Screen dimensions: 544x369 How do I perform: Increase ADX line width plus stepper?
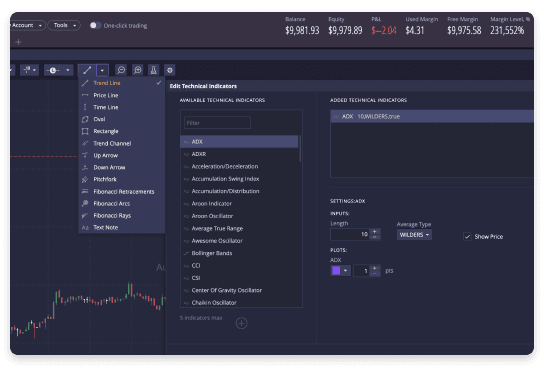[x=375, y=268]
